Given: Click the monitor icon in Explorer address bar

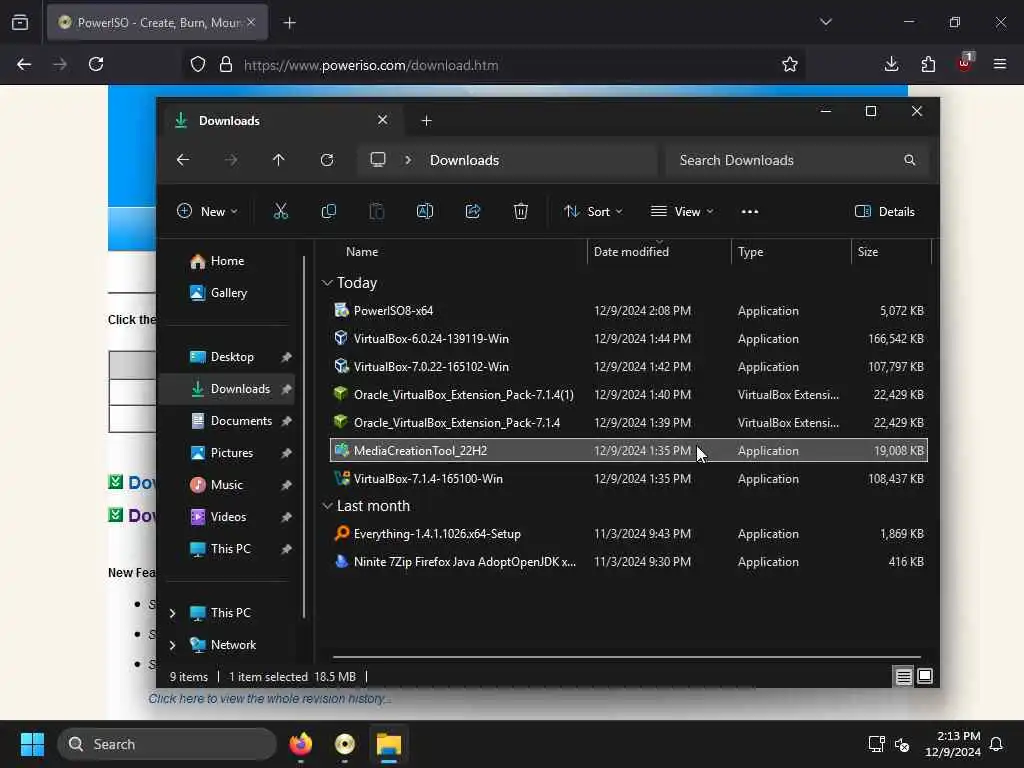Looking at the screenshot, I should point(377,160).
